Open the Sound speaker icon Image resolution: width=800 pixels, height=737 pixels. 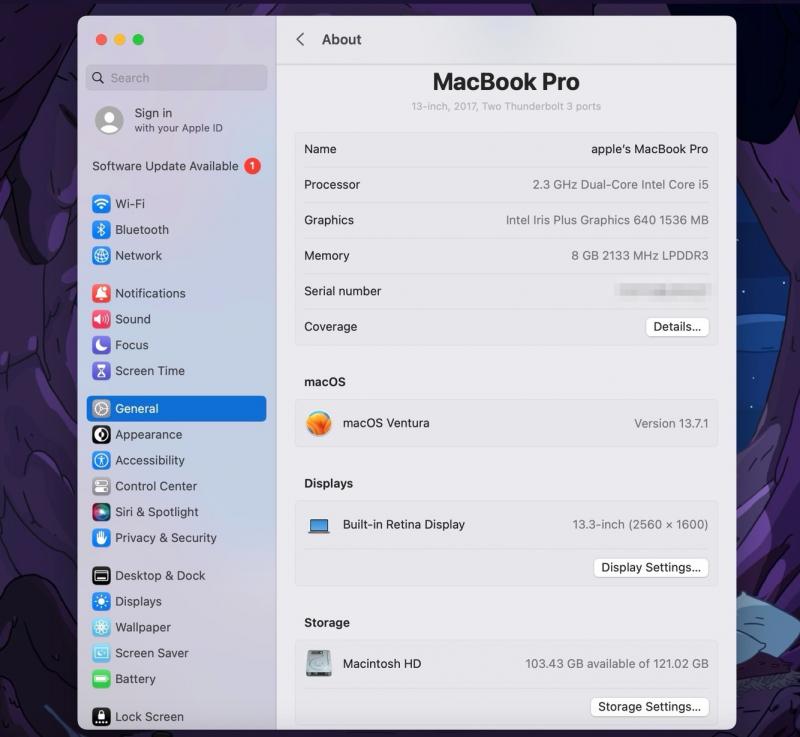click(x=101, y=319)
